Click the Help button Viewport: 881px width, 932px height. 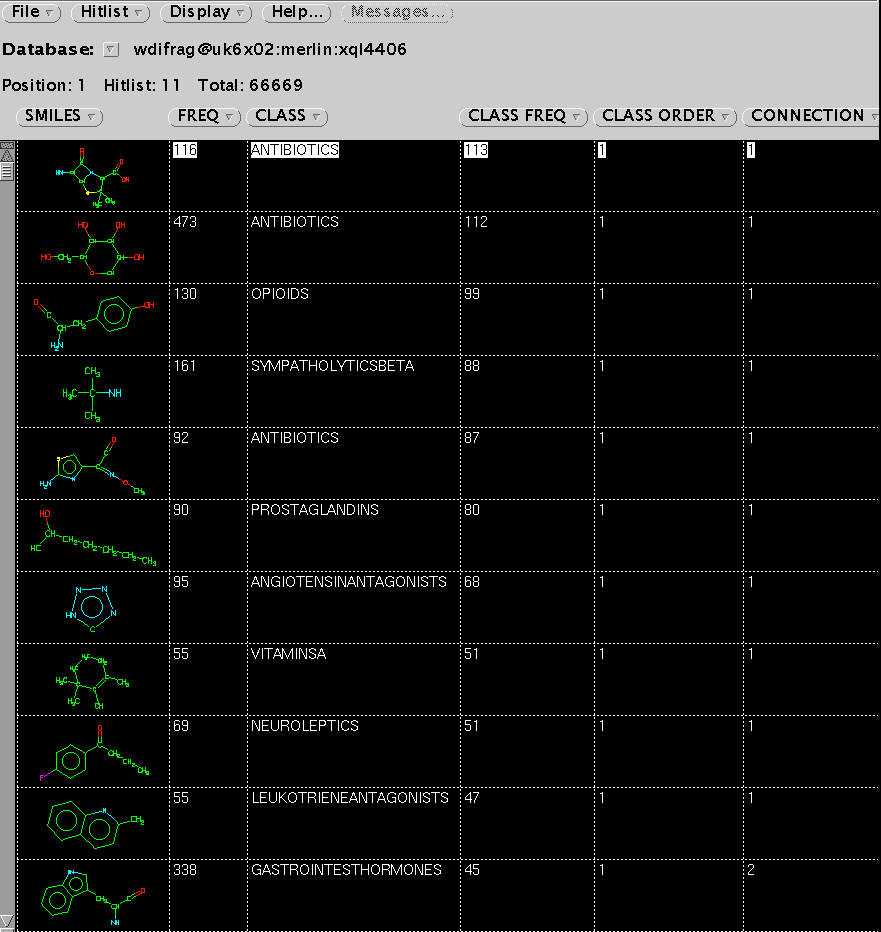(297, 13)
